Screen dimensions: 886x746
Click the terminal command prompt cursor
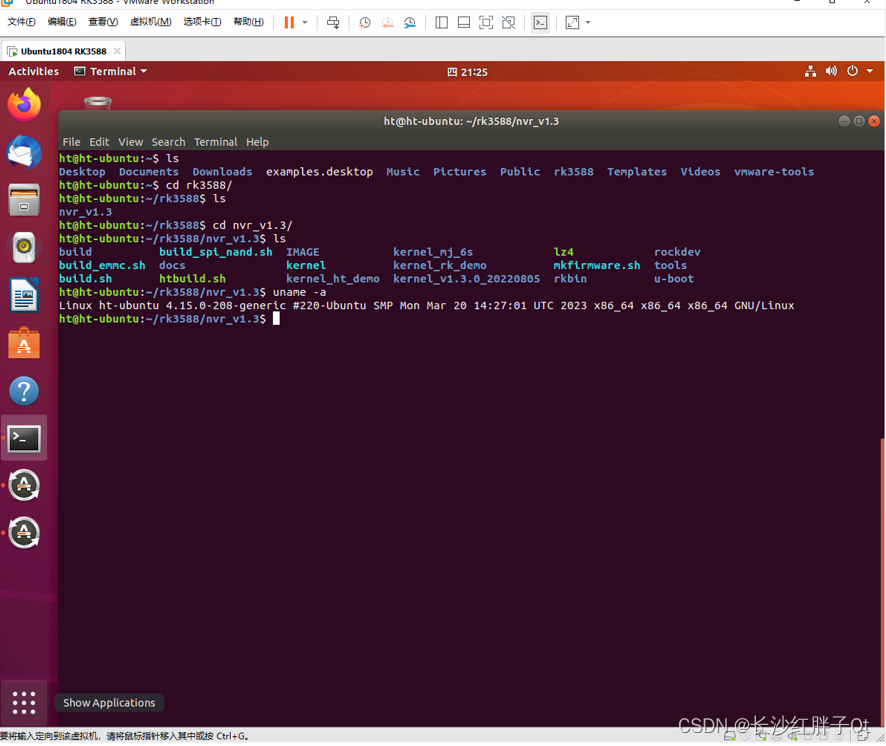pyautogui.click(x=276, y=319)
